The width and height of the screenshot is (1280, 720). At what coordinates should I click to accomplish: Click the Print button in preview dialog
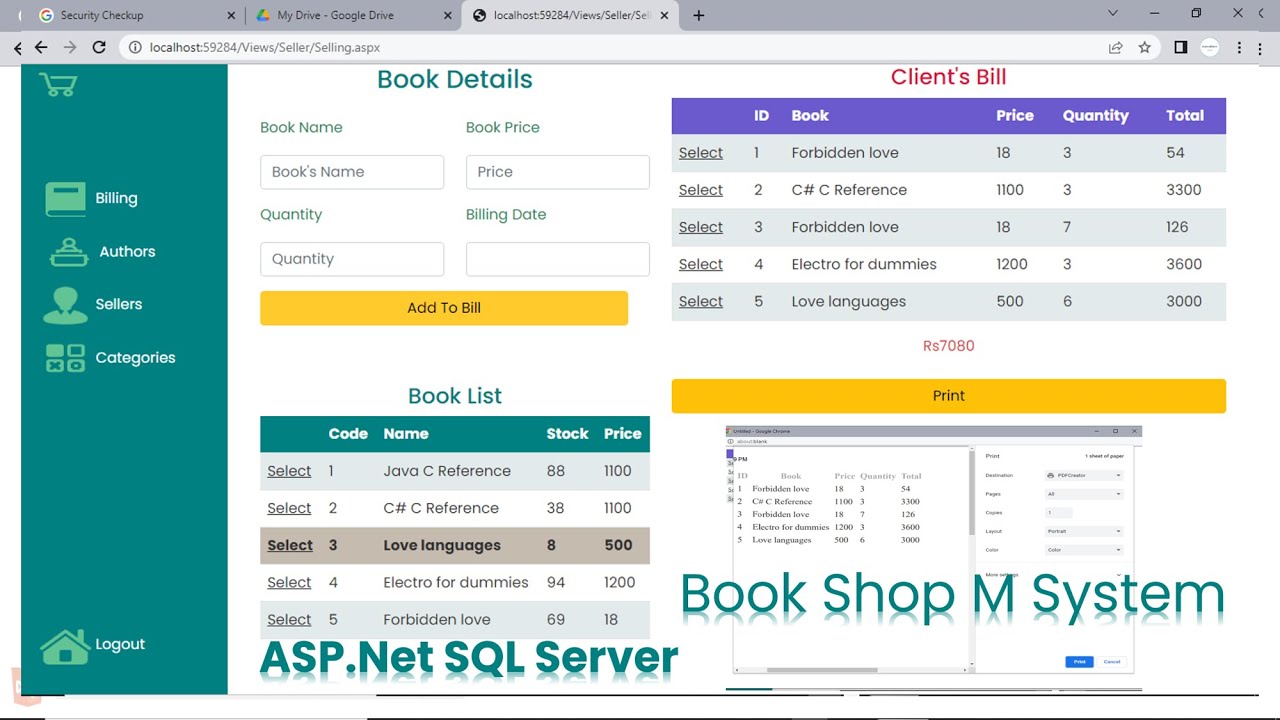pos(1079,662)
